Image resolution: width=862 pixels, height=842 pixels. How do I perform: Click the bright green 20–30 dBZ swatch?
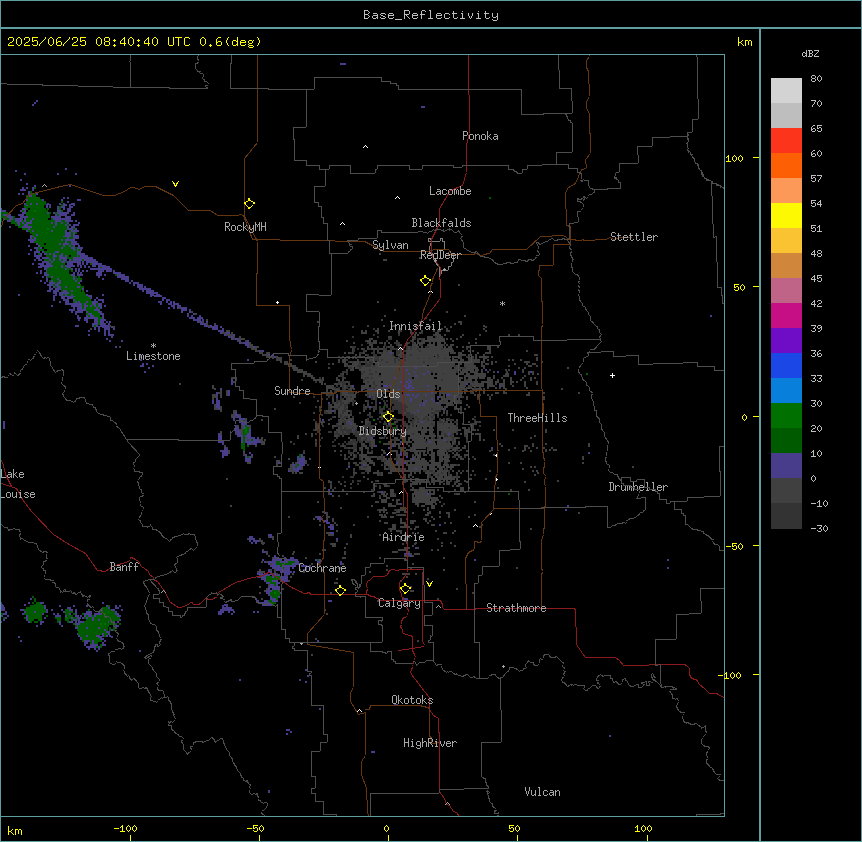pyautogui.click(x=786, y=416)
